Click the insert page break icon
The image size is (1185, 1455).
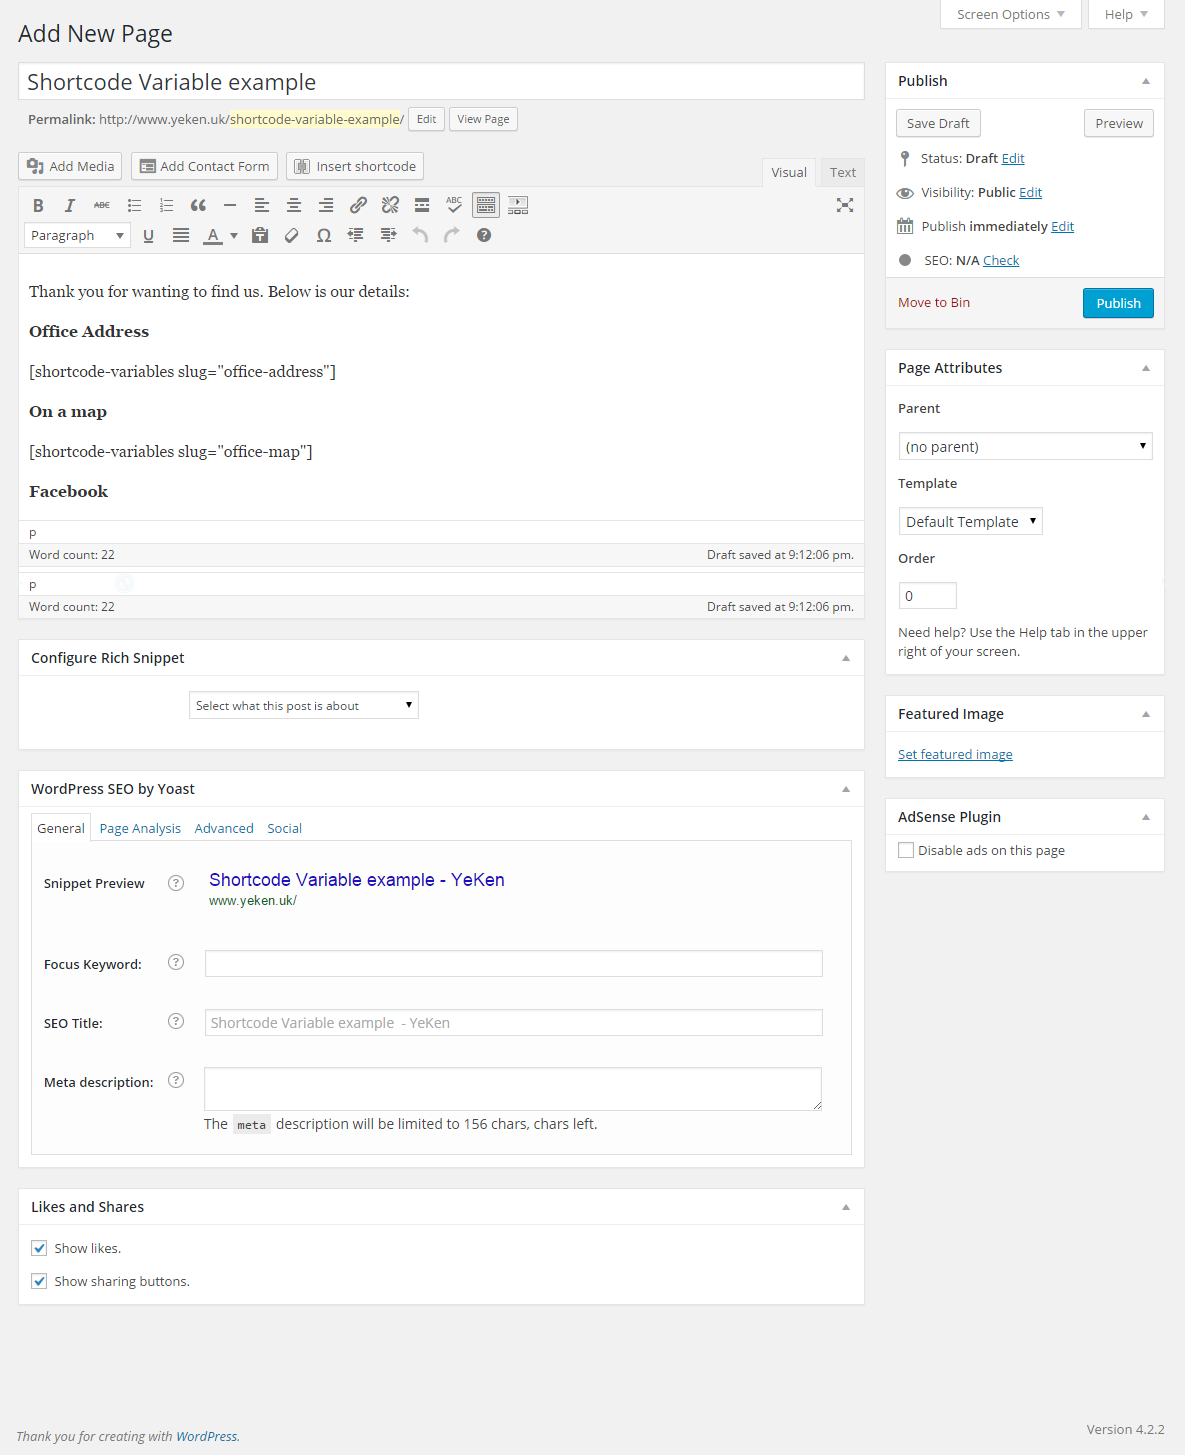518,205
